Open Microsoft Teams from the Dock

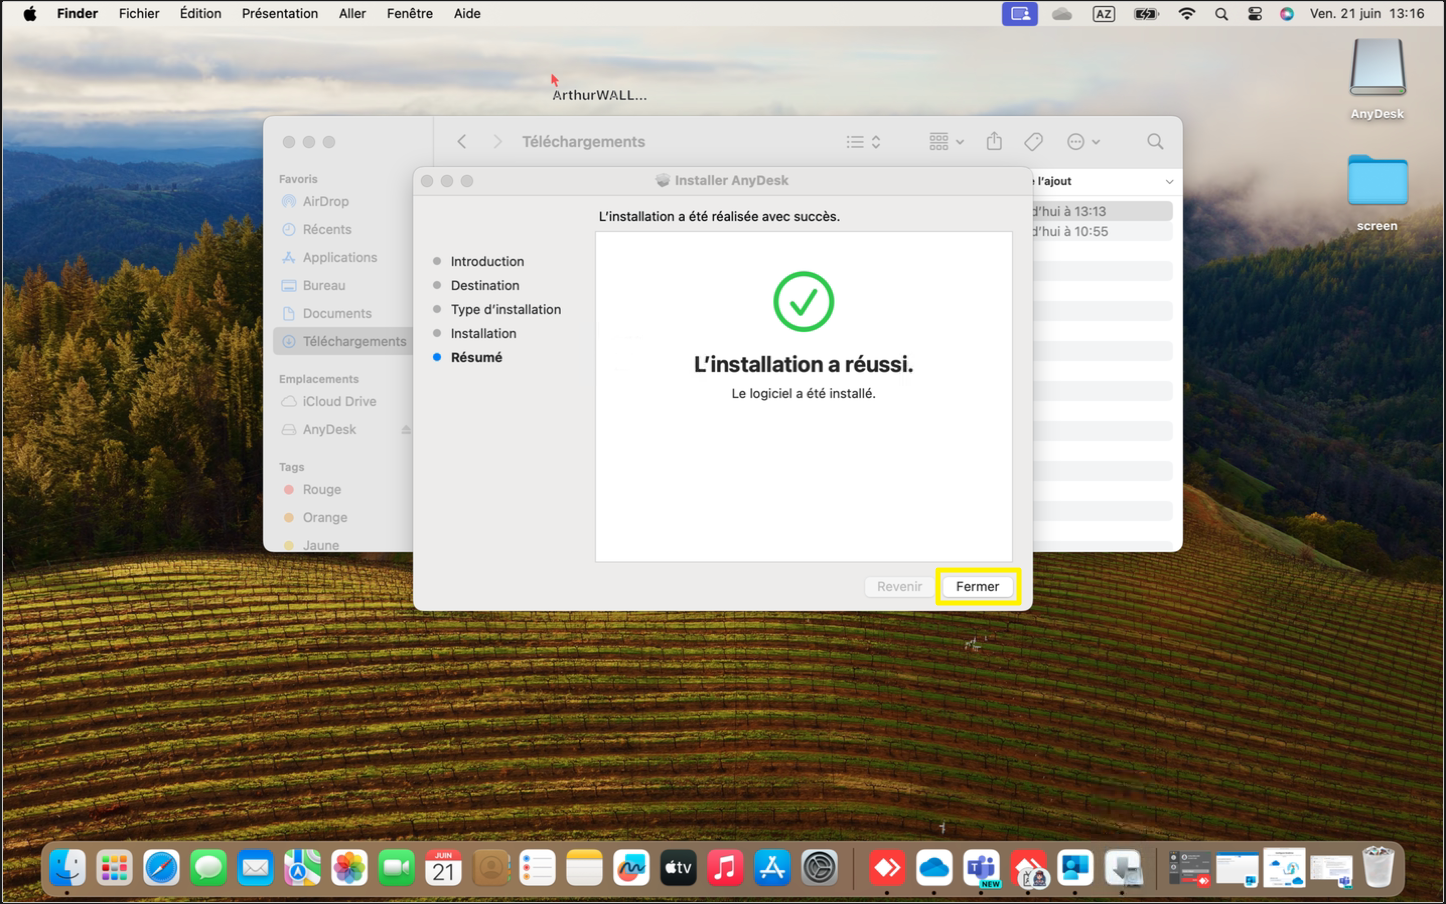(981, 868)
